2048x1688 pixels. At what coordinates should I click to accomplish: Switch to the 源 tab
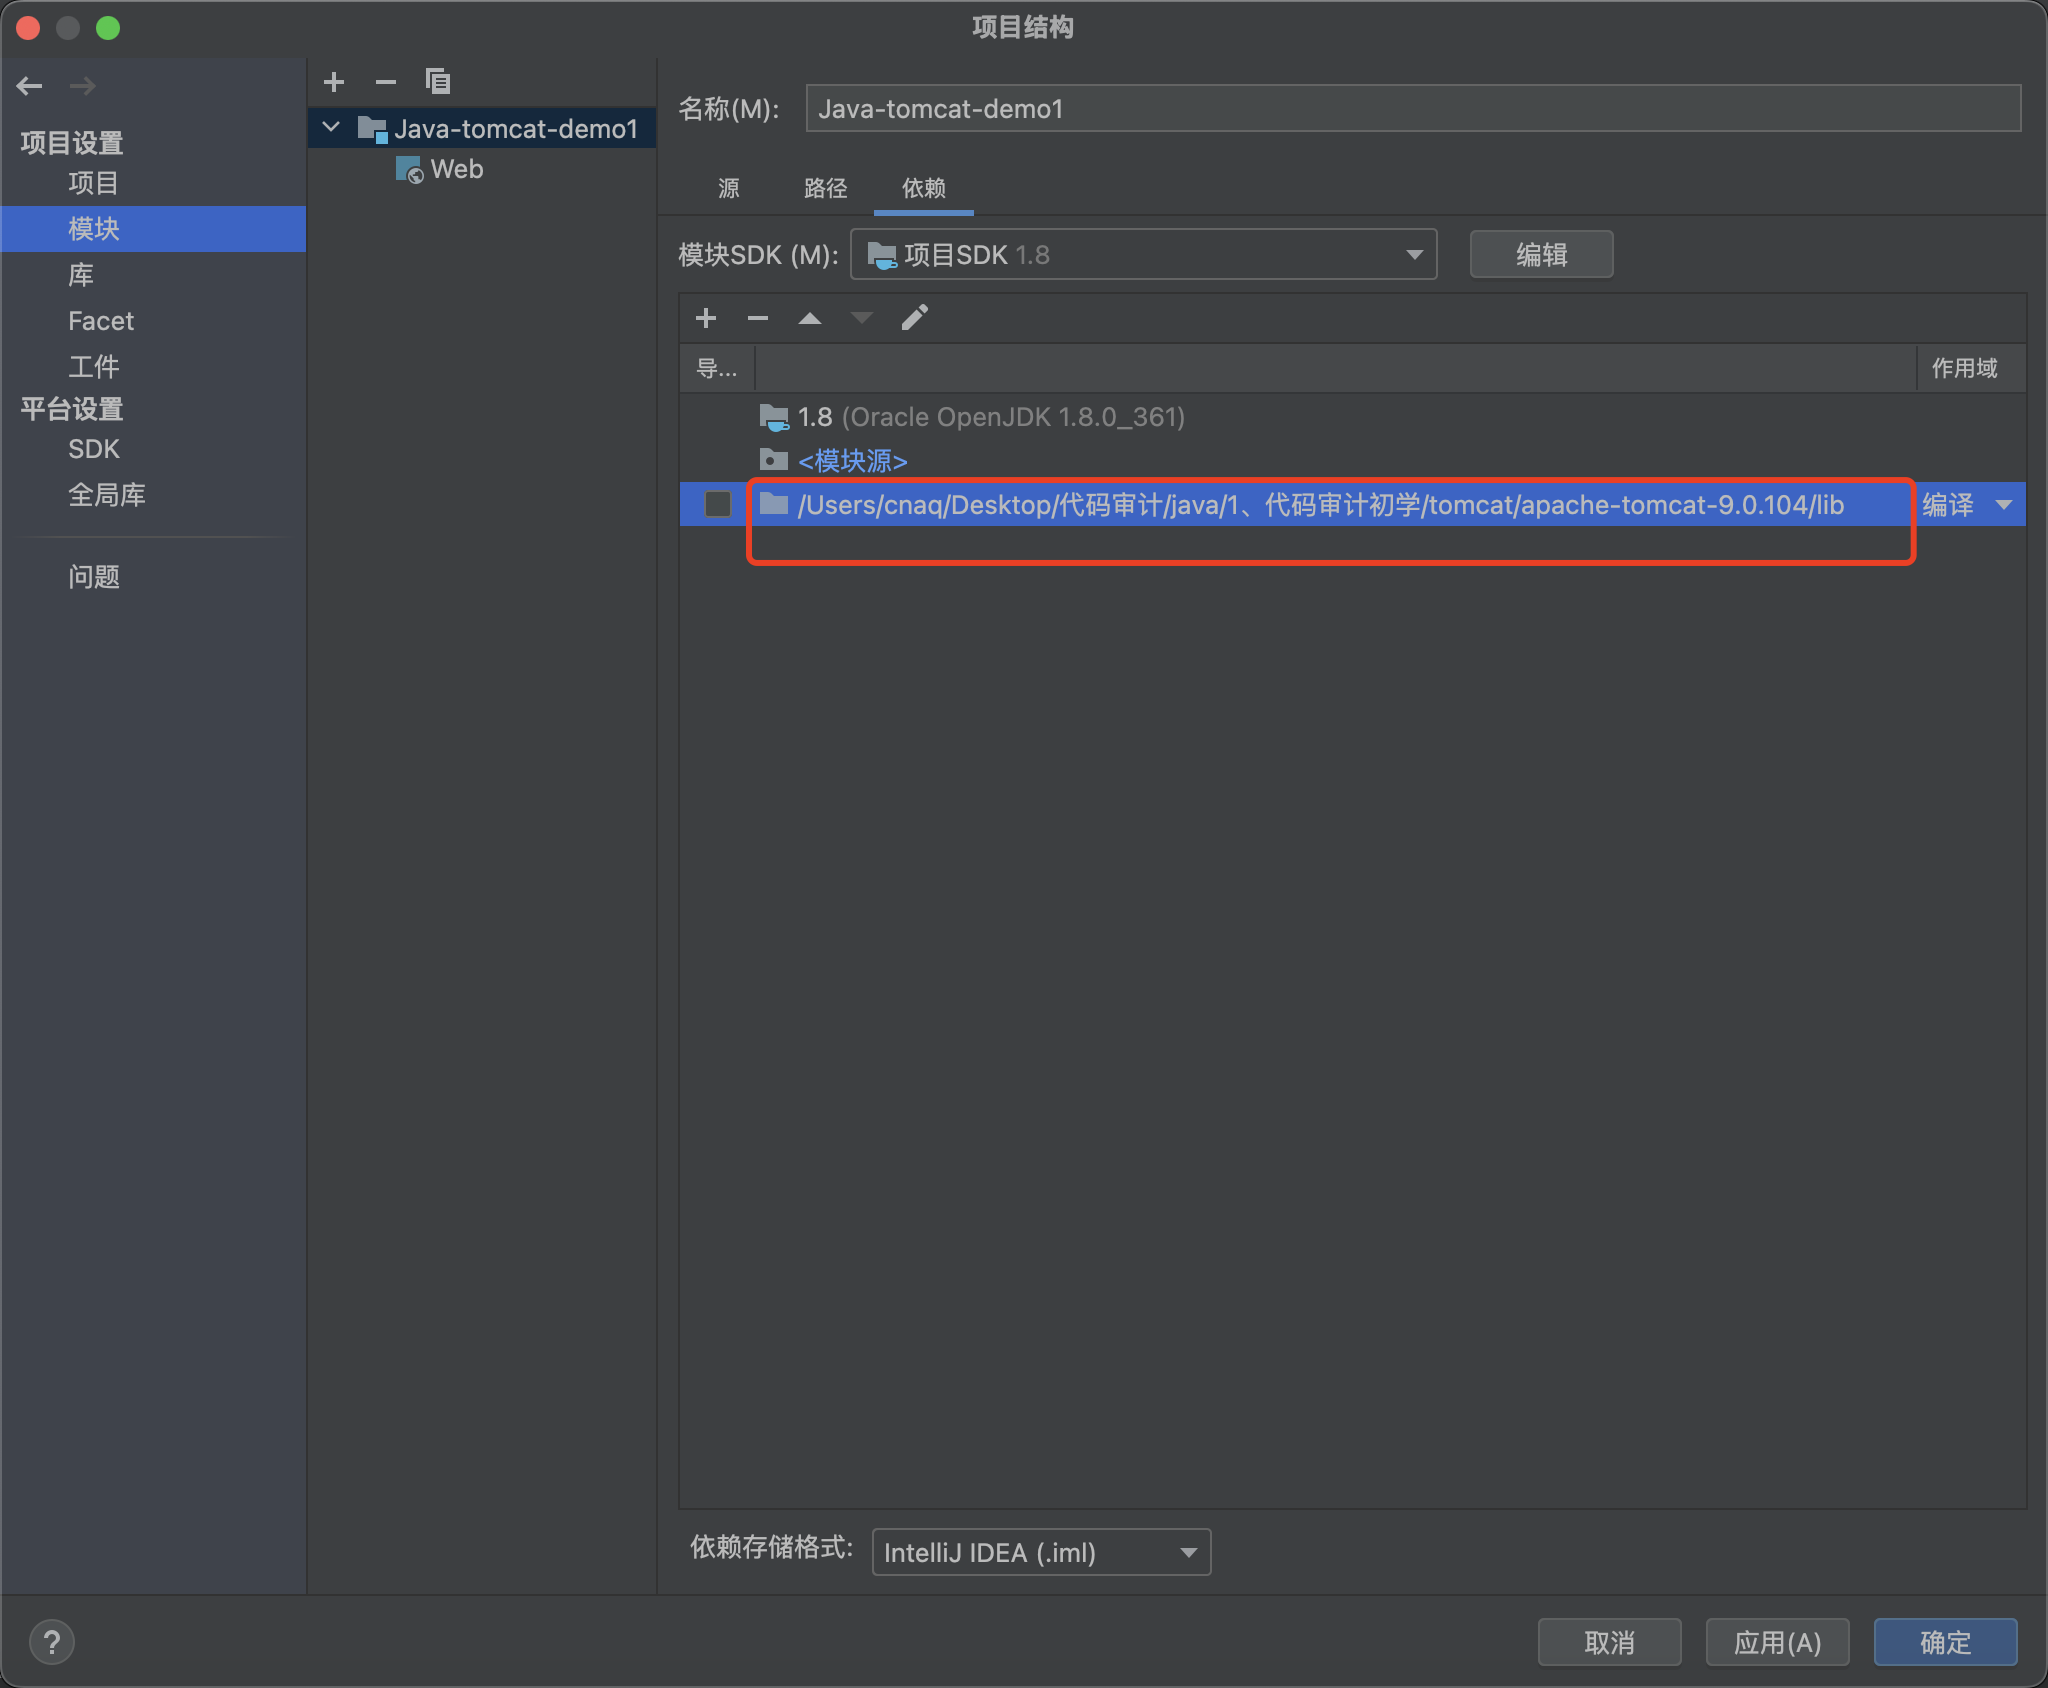pyautogui.click(x=729, y=188)
